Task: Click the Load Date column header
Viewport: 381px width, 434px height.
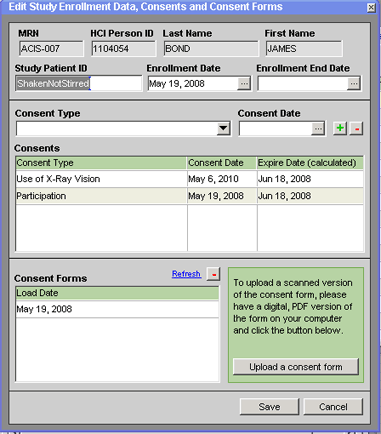Action: coord(117,293)
